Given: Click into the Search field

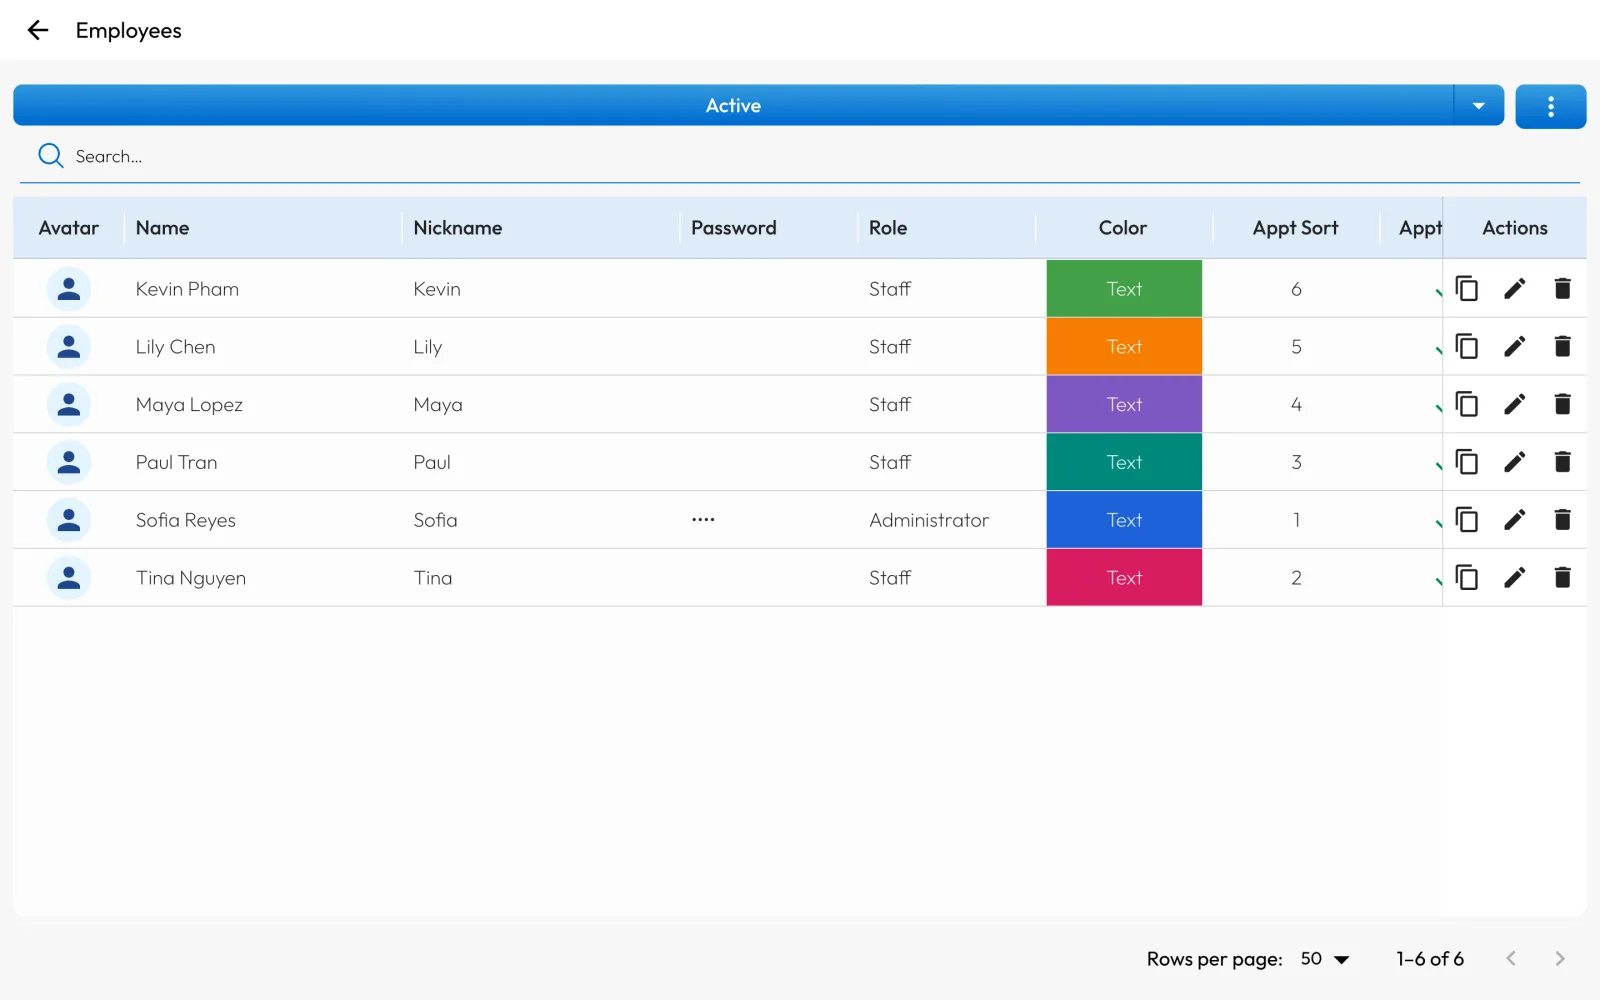Looking at the screenshot, I should click(800, 156).
